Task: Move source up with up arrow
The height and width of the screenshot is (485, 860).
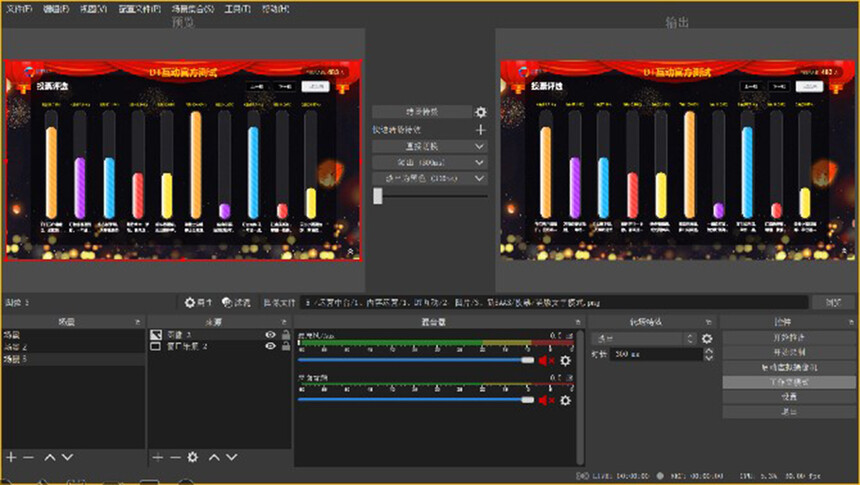Action: 214,457
